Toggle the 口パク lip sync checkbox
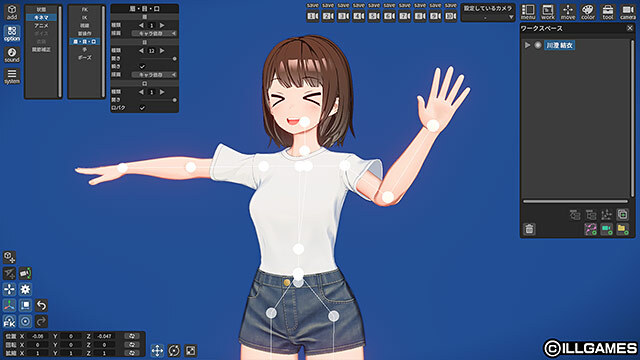Image resolution: width=640 pixels, height=360 pixels. coord(142,108)
